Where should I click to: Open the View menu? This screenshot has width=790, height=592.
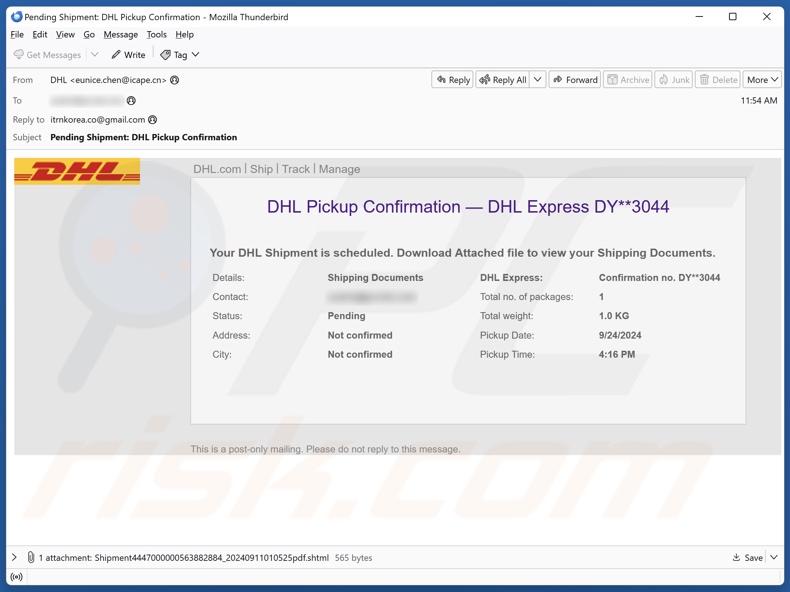[65, 34]
